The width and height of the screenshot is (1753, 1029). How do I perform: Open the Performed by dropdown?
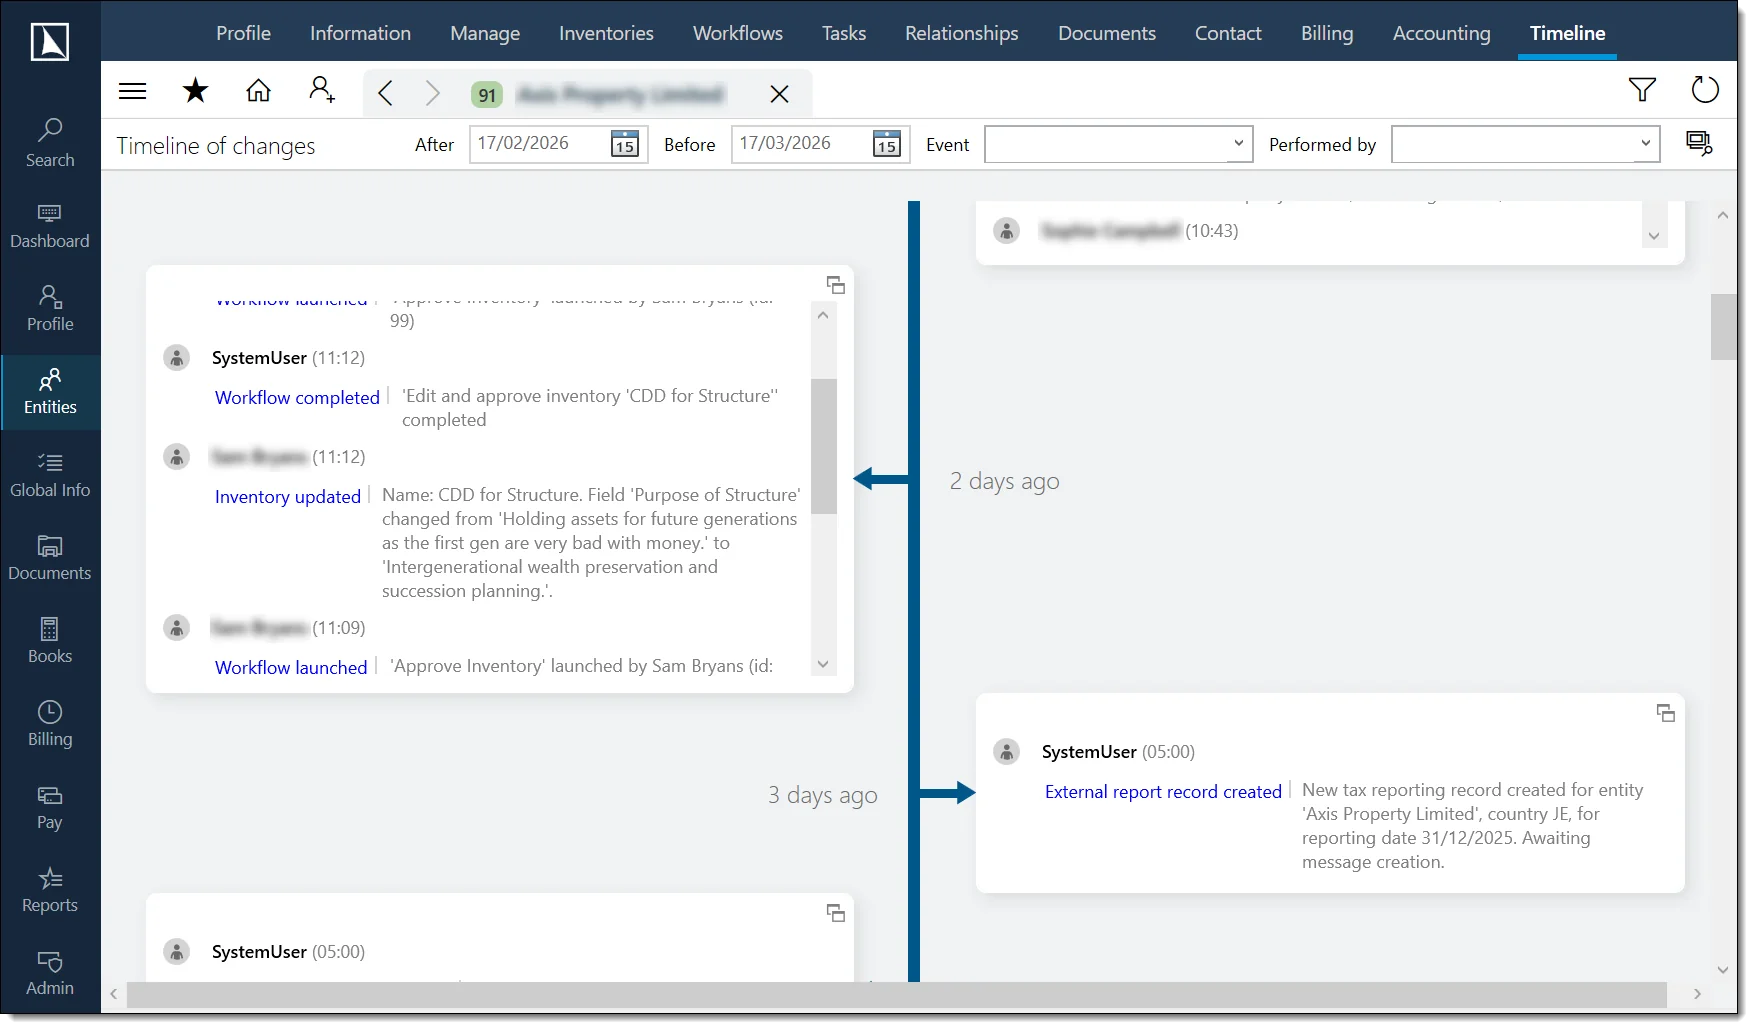point(1526,144)
